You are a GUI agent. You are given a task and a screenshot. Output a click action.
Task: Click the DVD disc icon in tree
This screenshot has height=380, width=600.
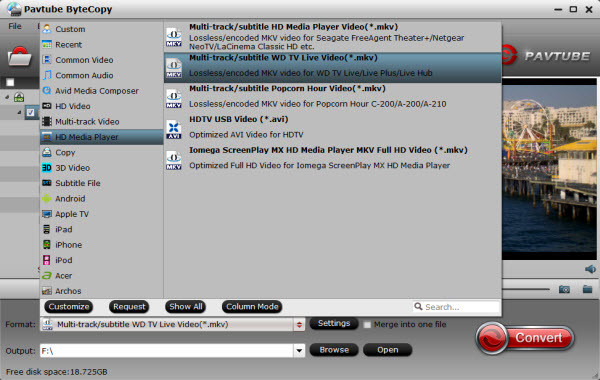(19, 97)
